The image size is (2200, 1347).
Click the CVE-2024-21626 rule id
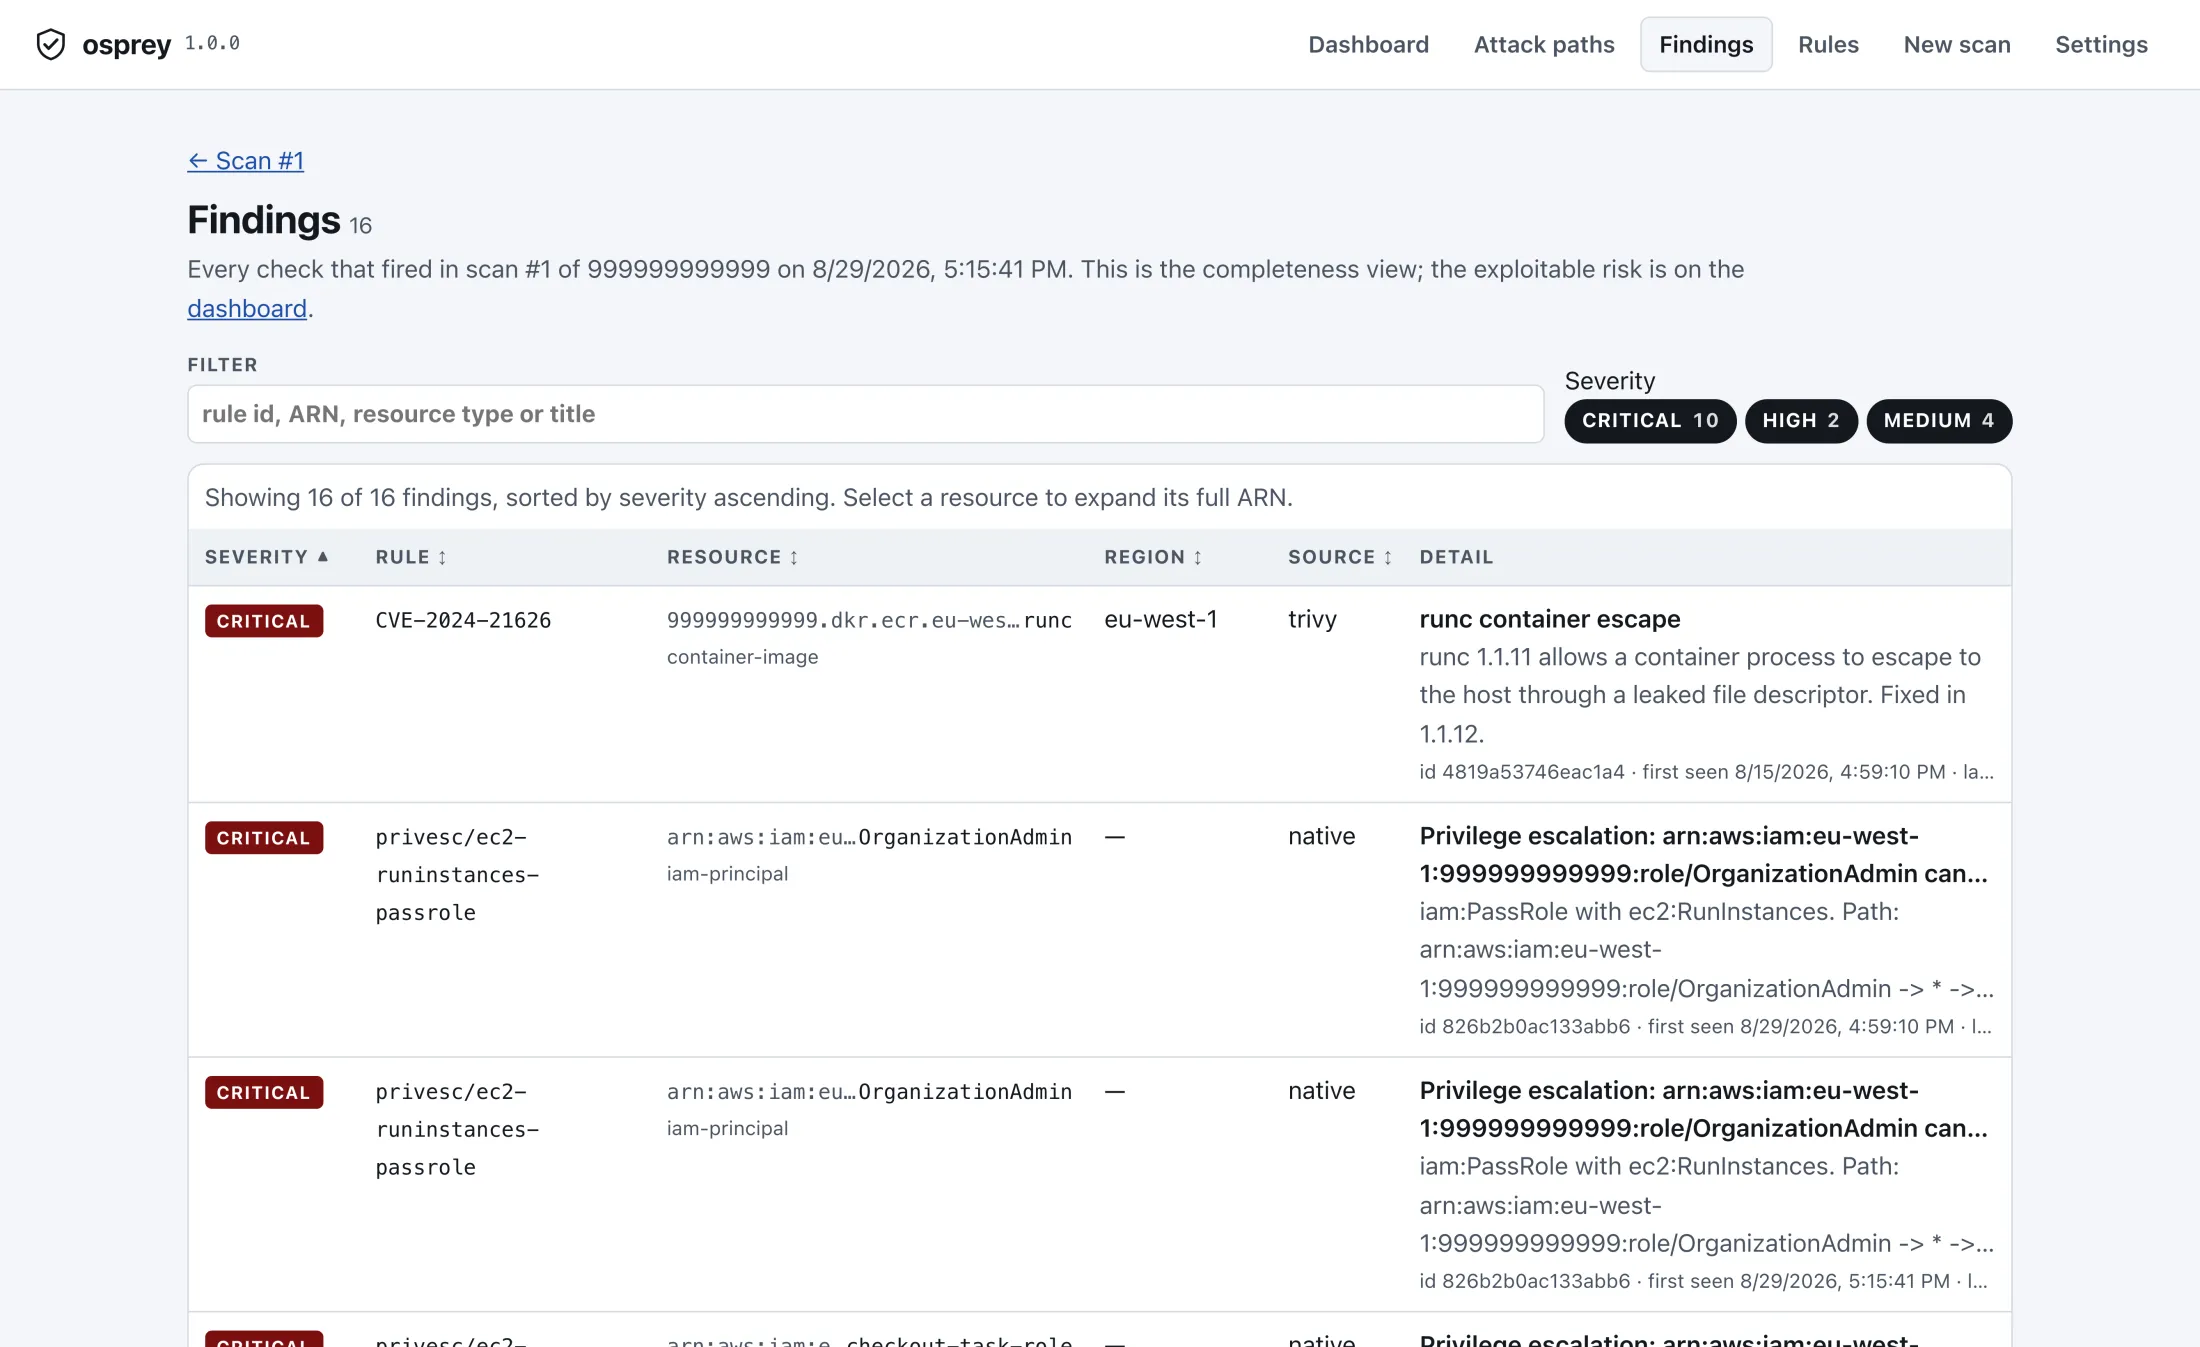pyautogui.click(x=463, y=620)
